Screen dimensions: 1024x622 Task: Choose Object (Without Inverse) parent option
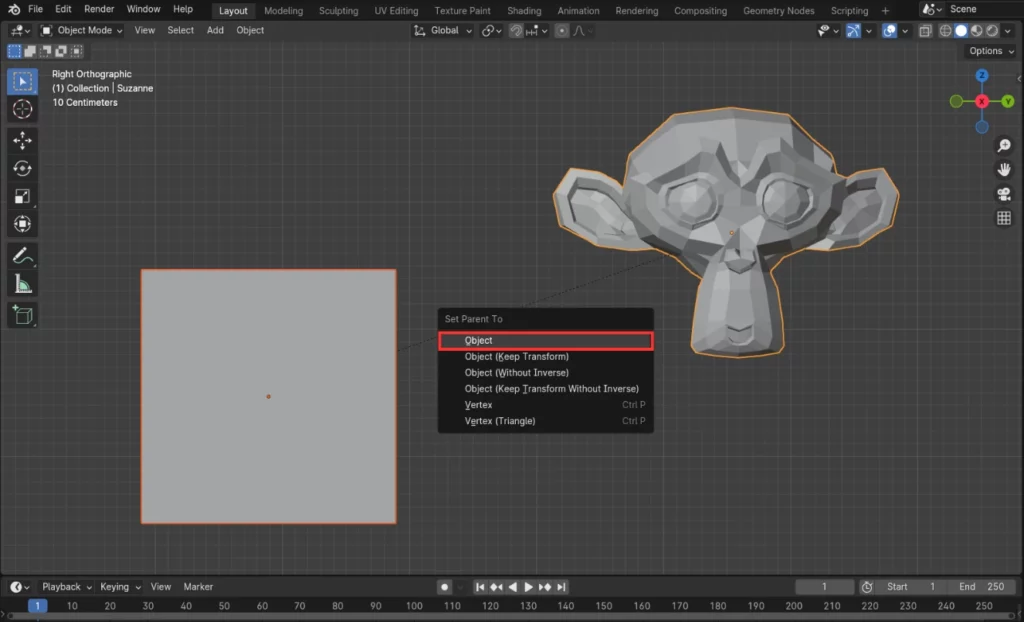click(545, 372)
